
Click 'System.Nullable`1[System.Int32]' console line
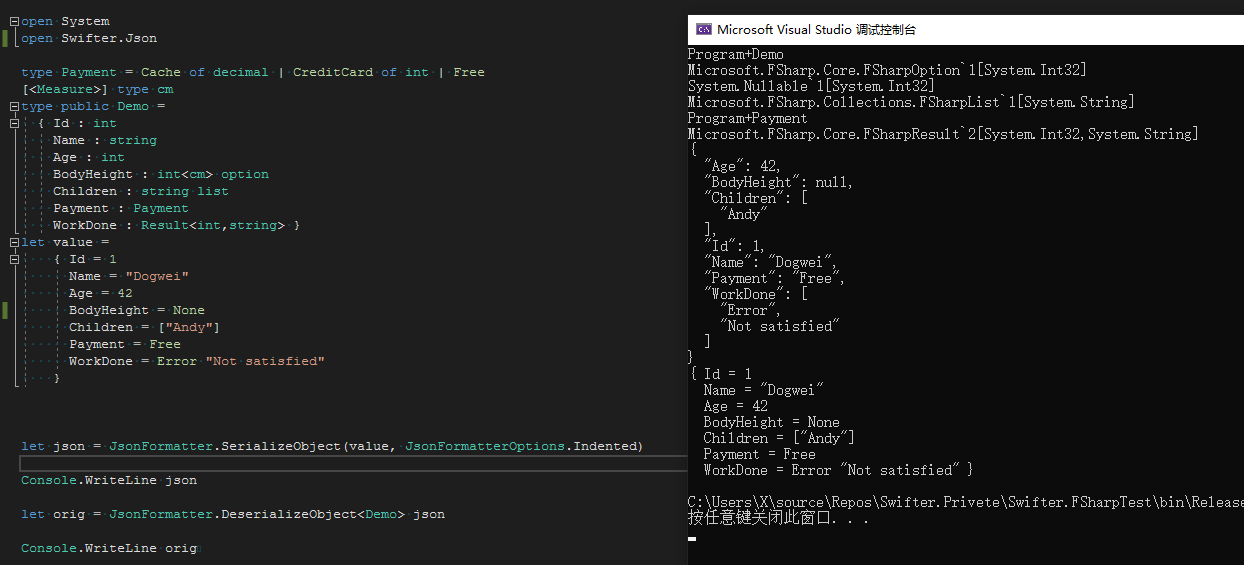(x=811, y=86)
